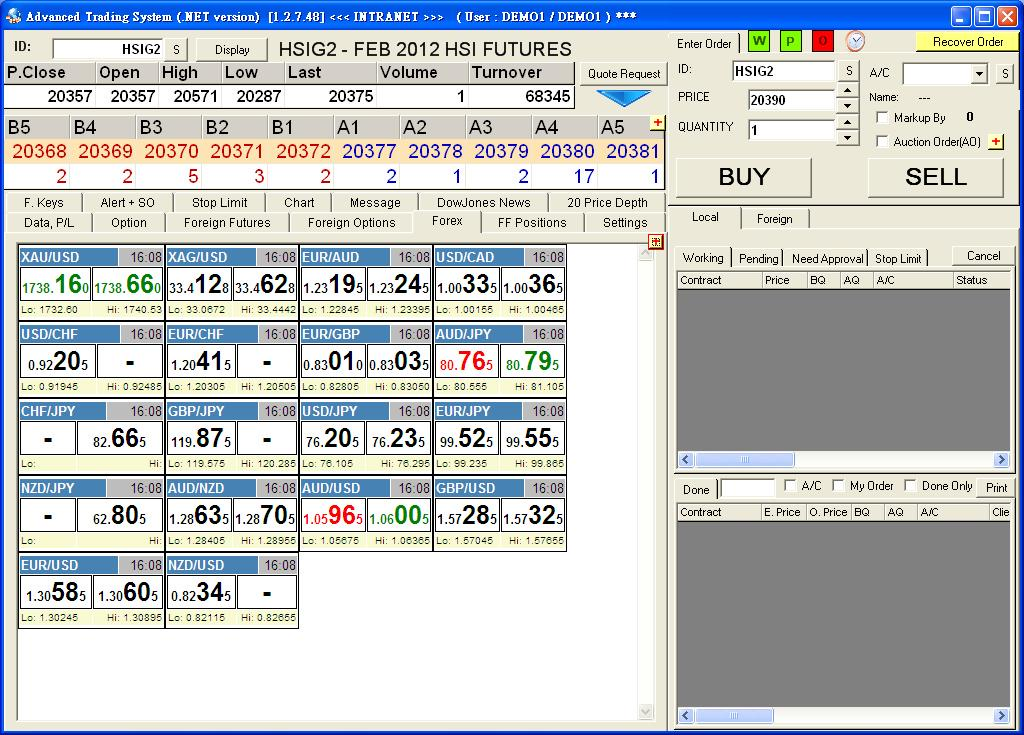Switch to the Chart tab
Image resolution: width=1024 pixels, height=735 pixels.
[x=299, y=202]
